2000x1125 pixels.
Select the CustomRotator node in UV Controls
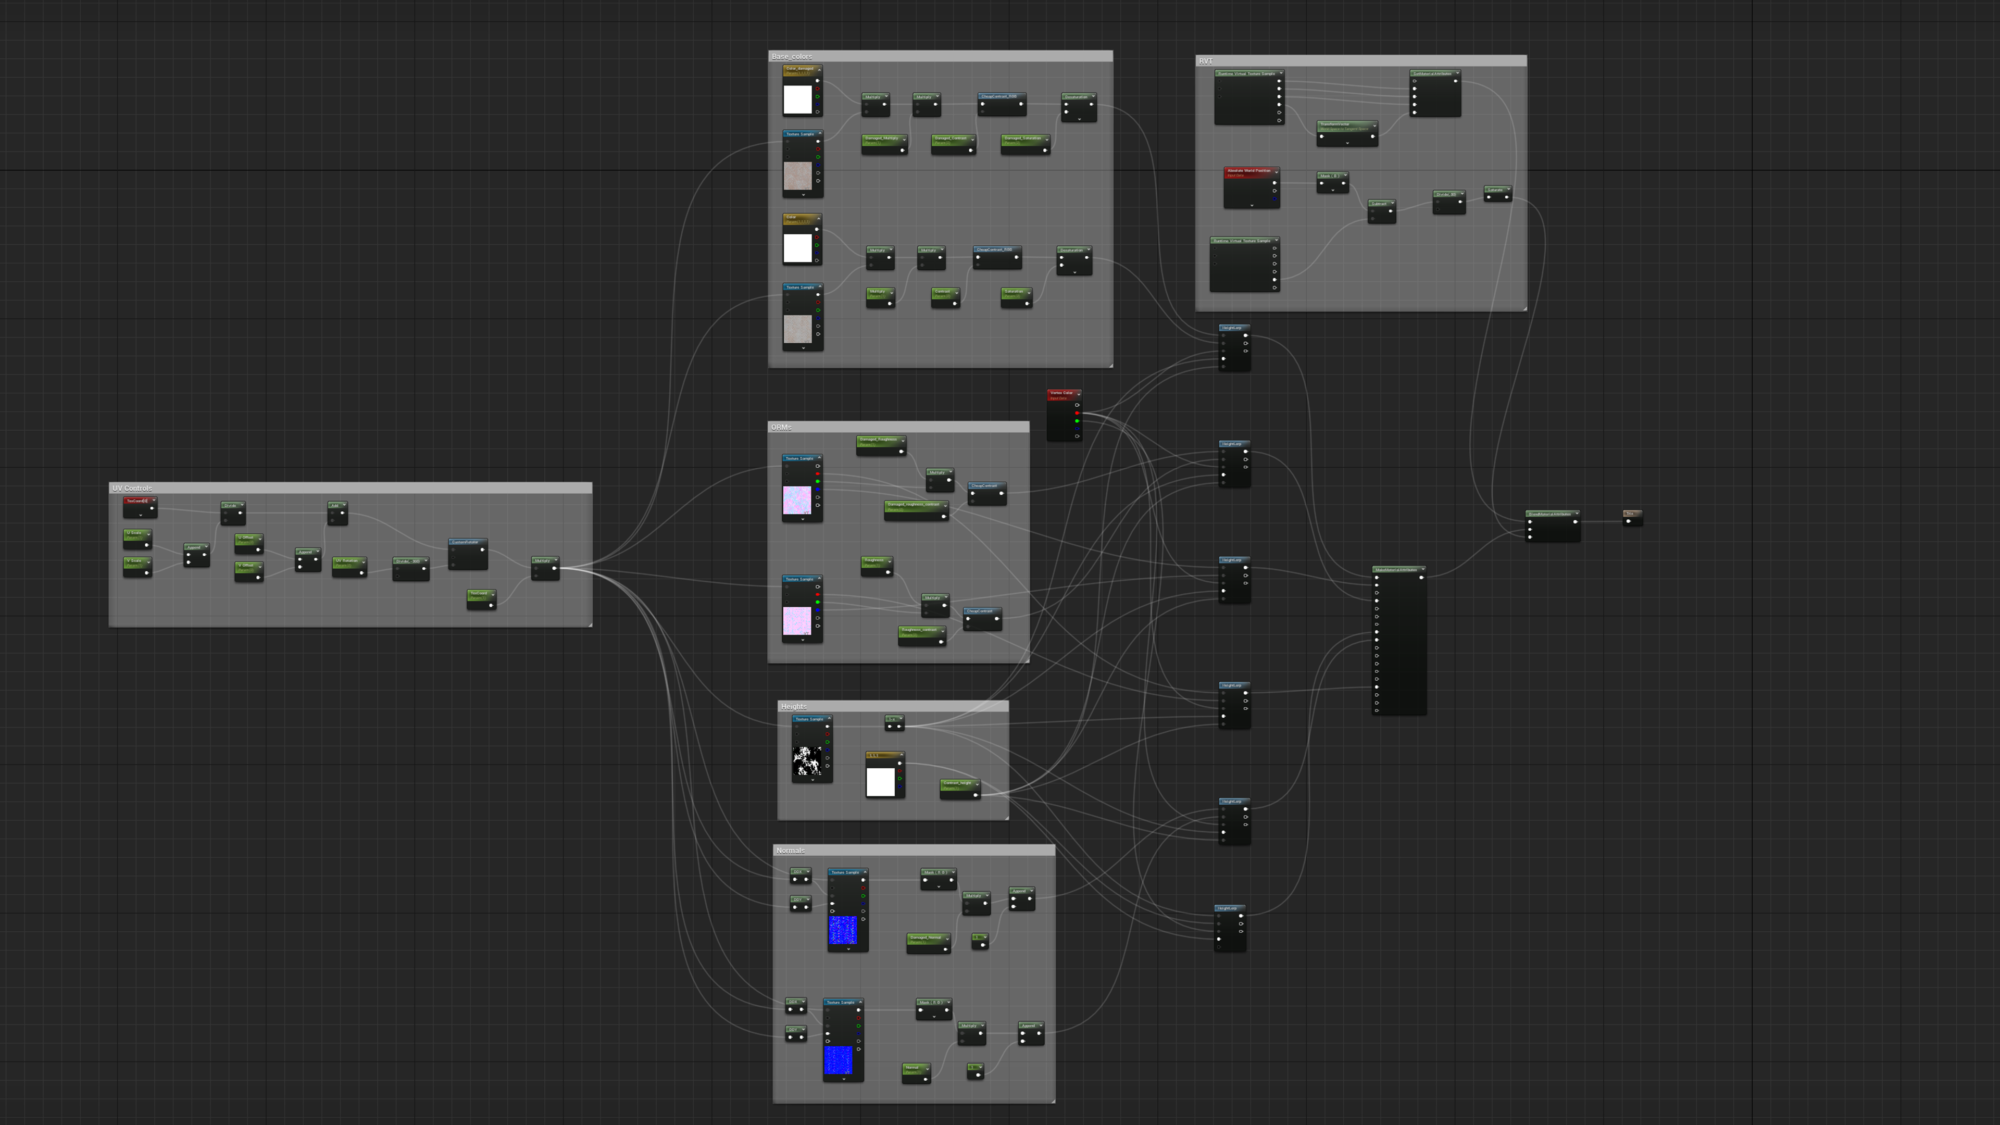(467, 543)
